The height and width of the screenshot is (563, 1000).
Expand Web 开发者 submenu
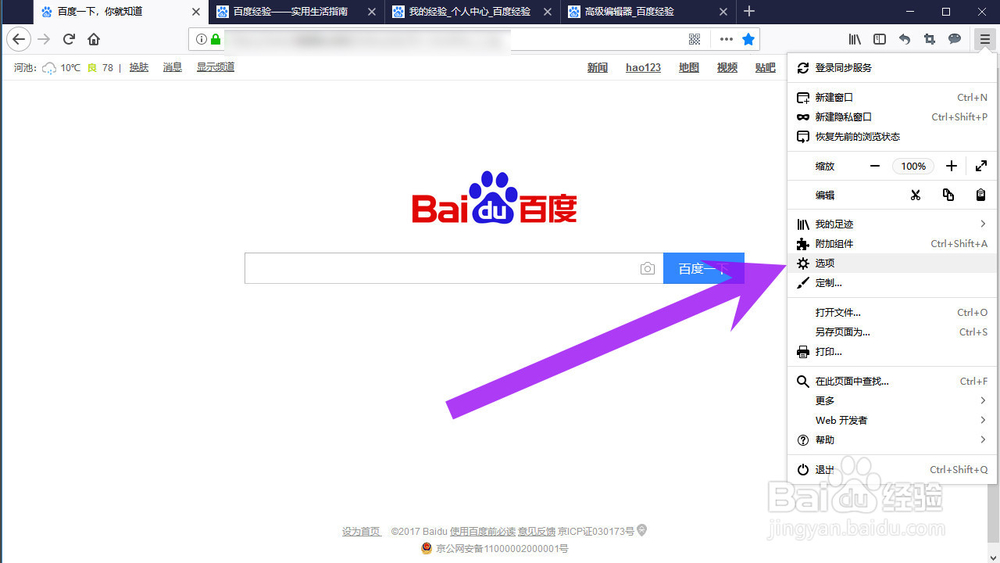[892, 420]
